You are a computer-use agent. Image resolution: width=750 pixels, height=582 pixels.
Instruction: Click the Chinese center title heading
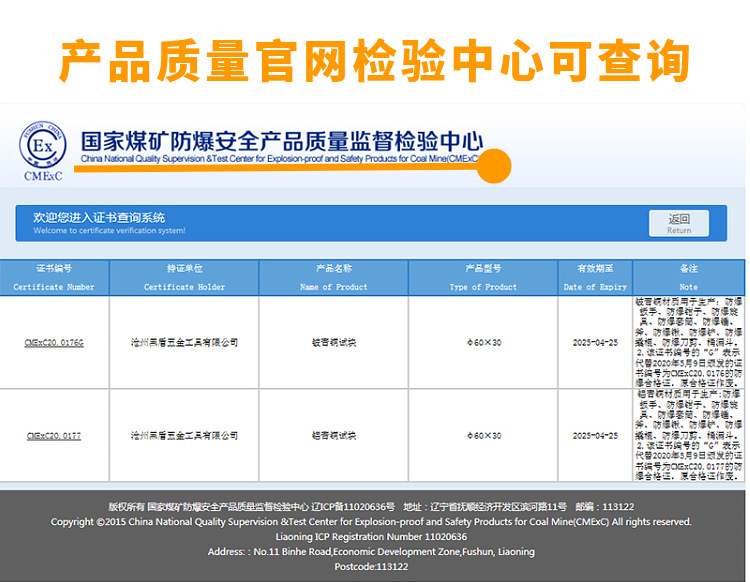click(282, 141)
